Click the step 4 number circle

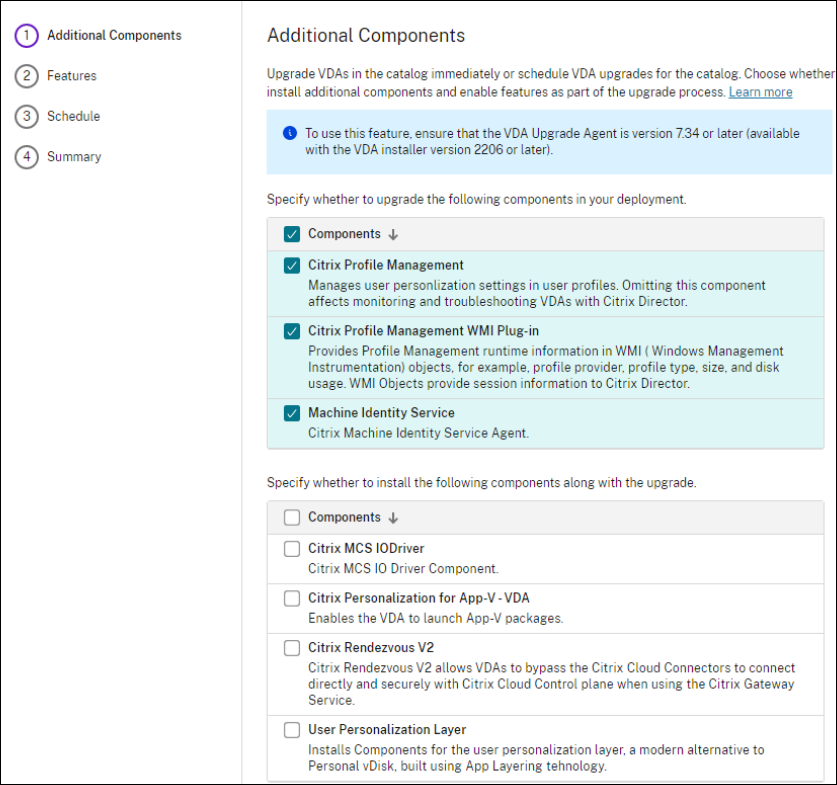(x=27, y=157)
